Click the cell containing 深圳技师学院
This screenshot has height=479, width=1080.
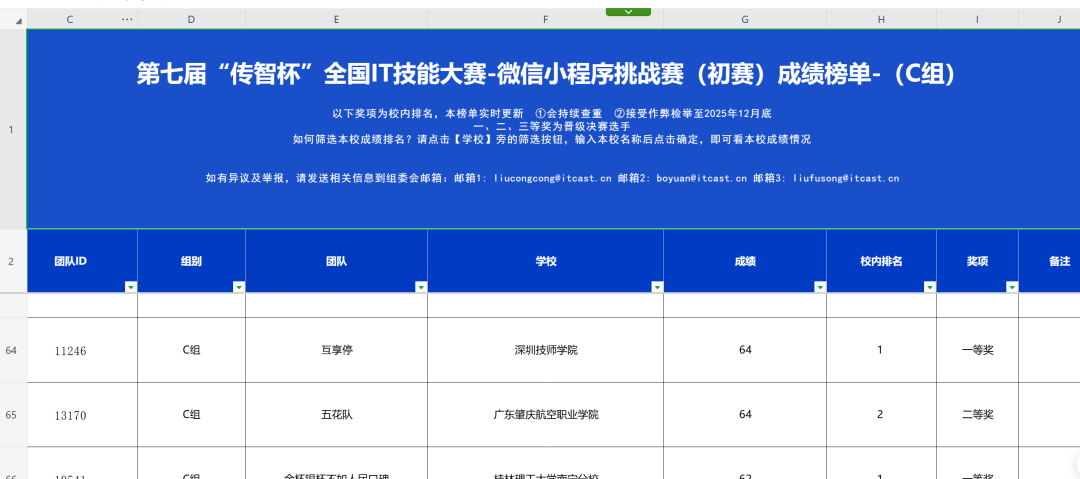tap(545, 351)
